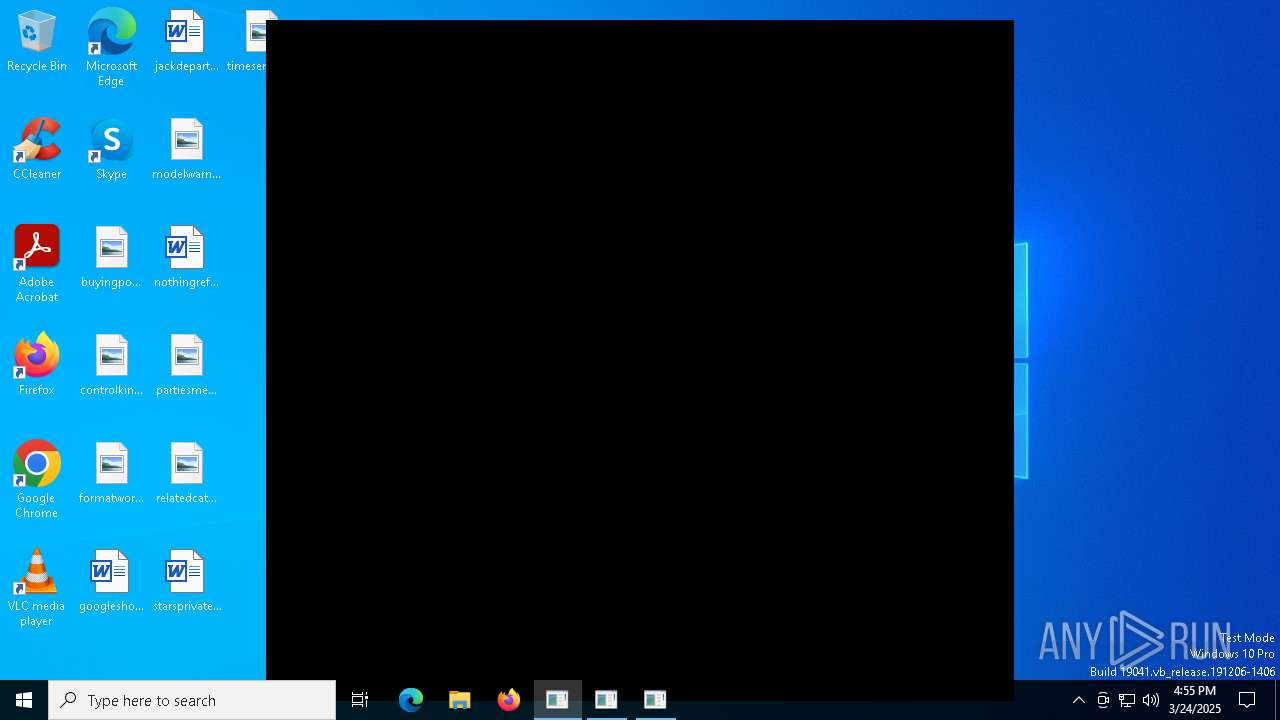
Task: Select the googlesho Word document icon
Action: [x=111, y=582]
